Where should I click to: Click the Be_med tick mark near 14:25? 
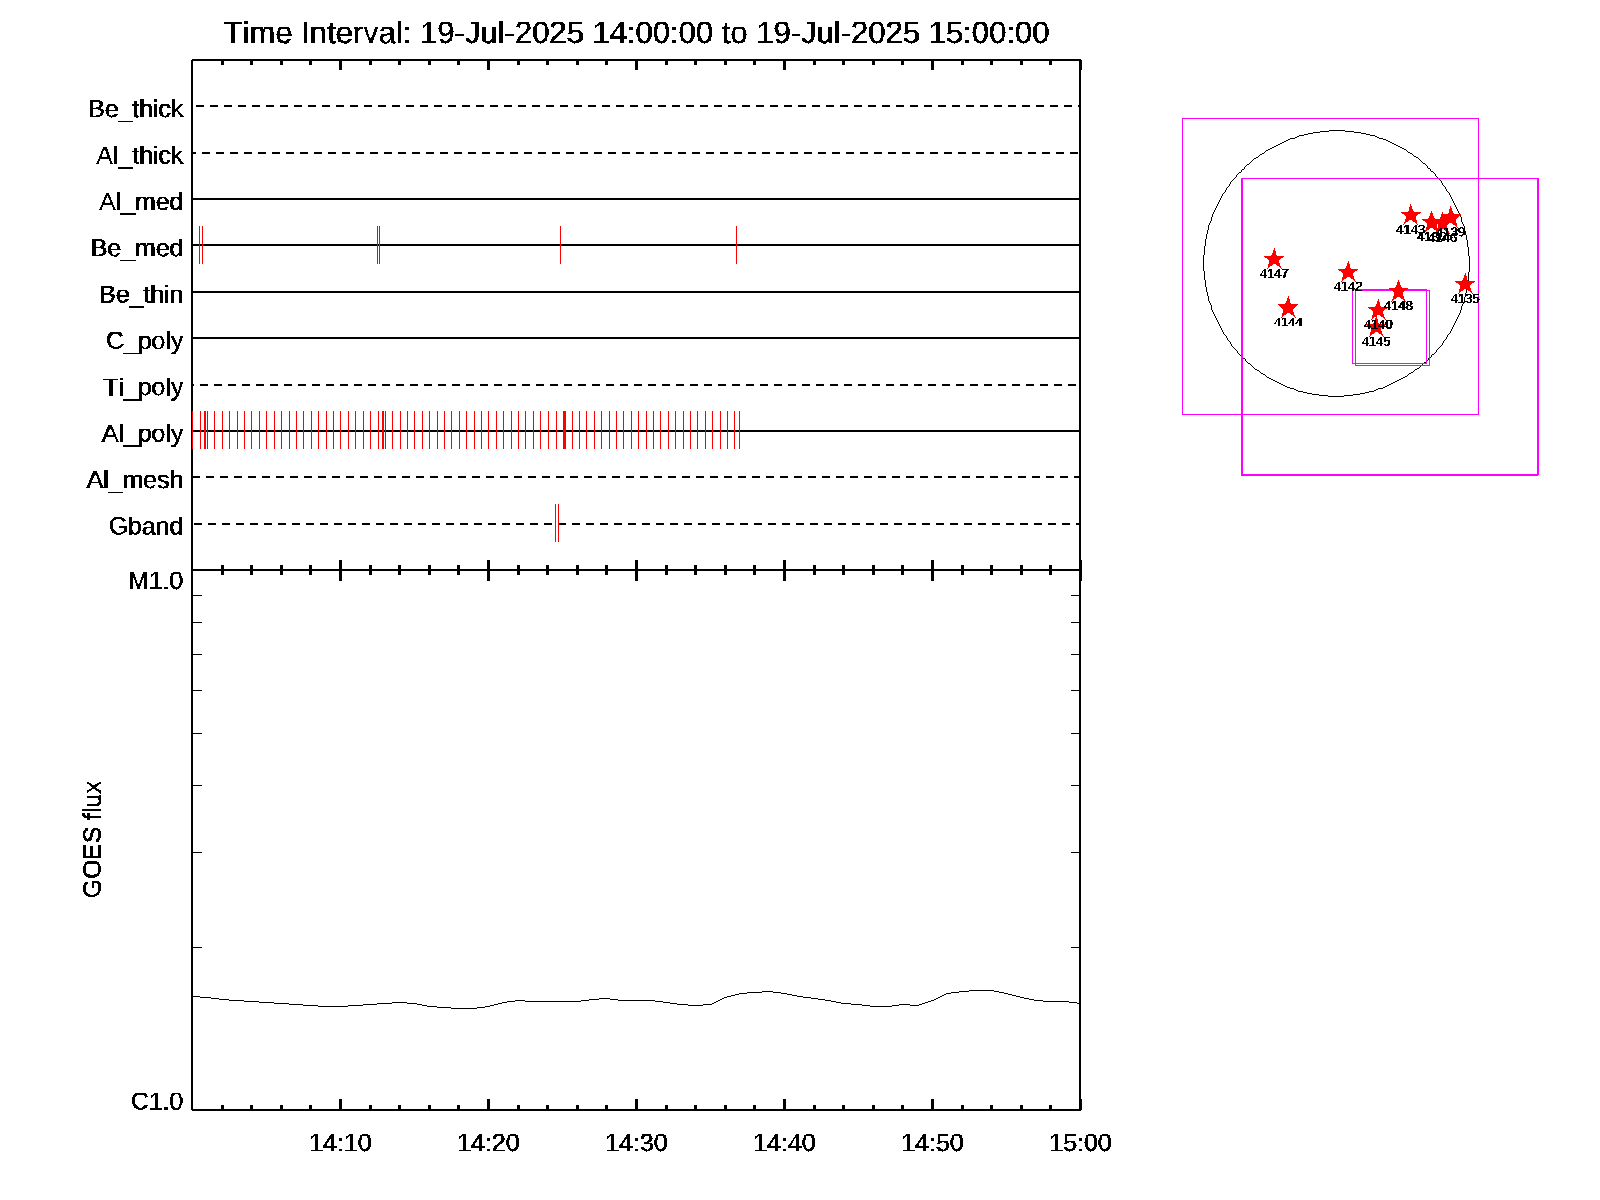coord(560,245)
